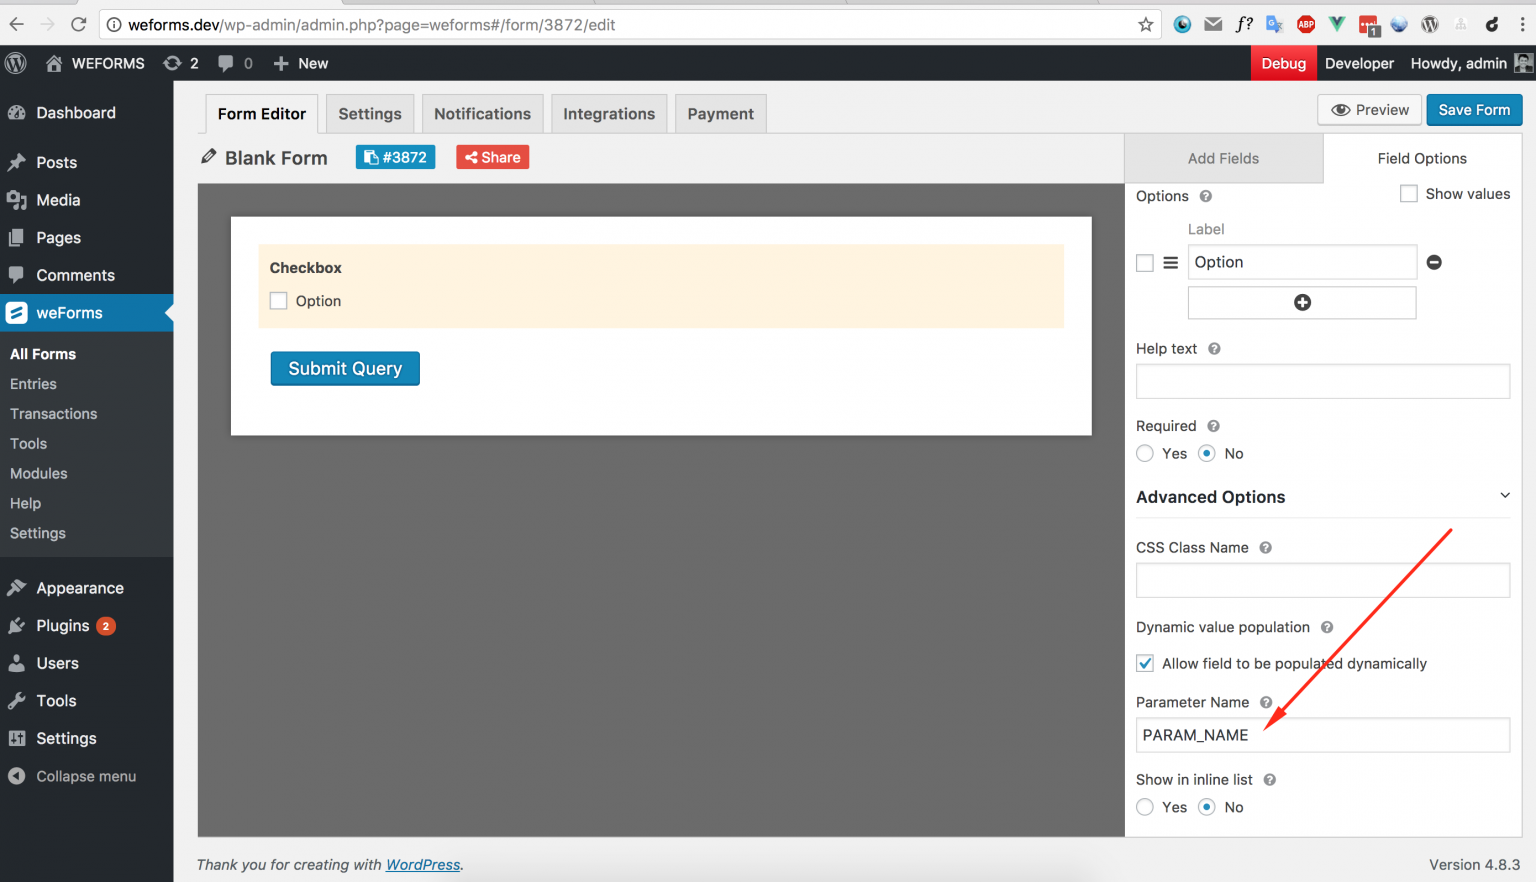This screenshot has height=882, width=1536.
Task: Enable the Show values checkbox
Action: click(x=1409, y=194)
